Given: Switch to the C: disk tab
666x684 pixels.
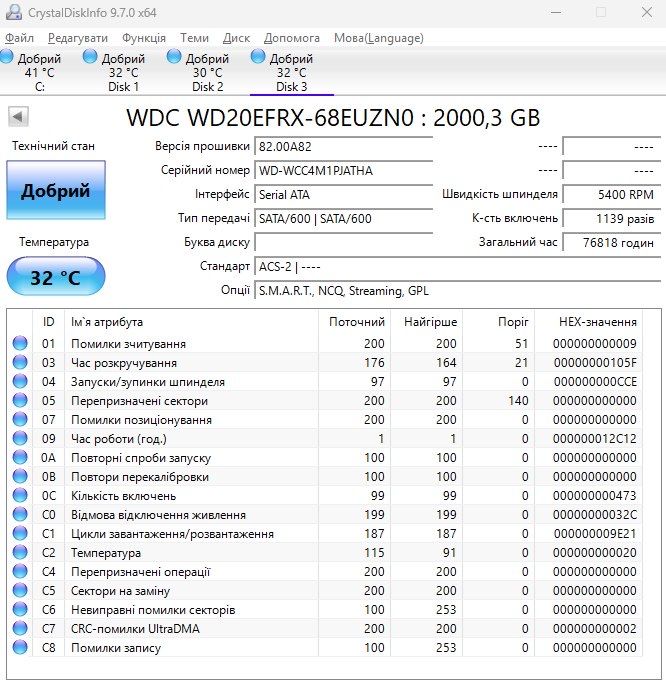Looking at the screenshot, I should pyautogui.click(x=39, y=72).
